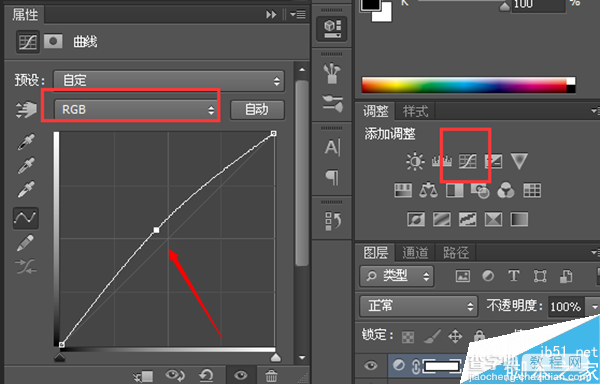Add a Selective Color adjustment

[x=493, y=220]
